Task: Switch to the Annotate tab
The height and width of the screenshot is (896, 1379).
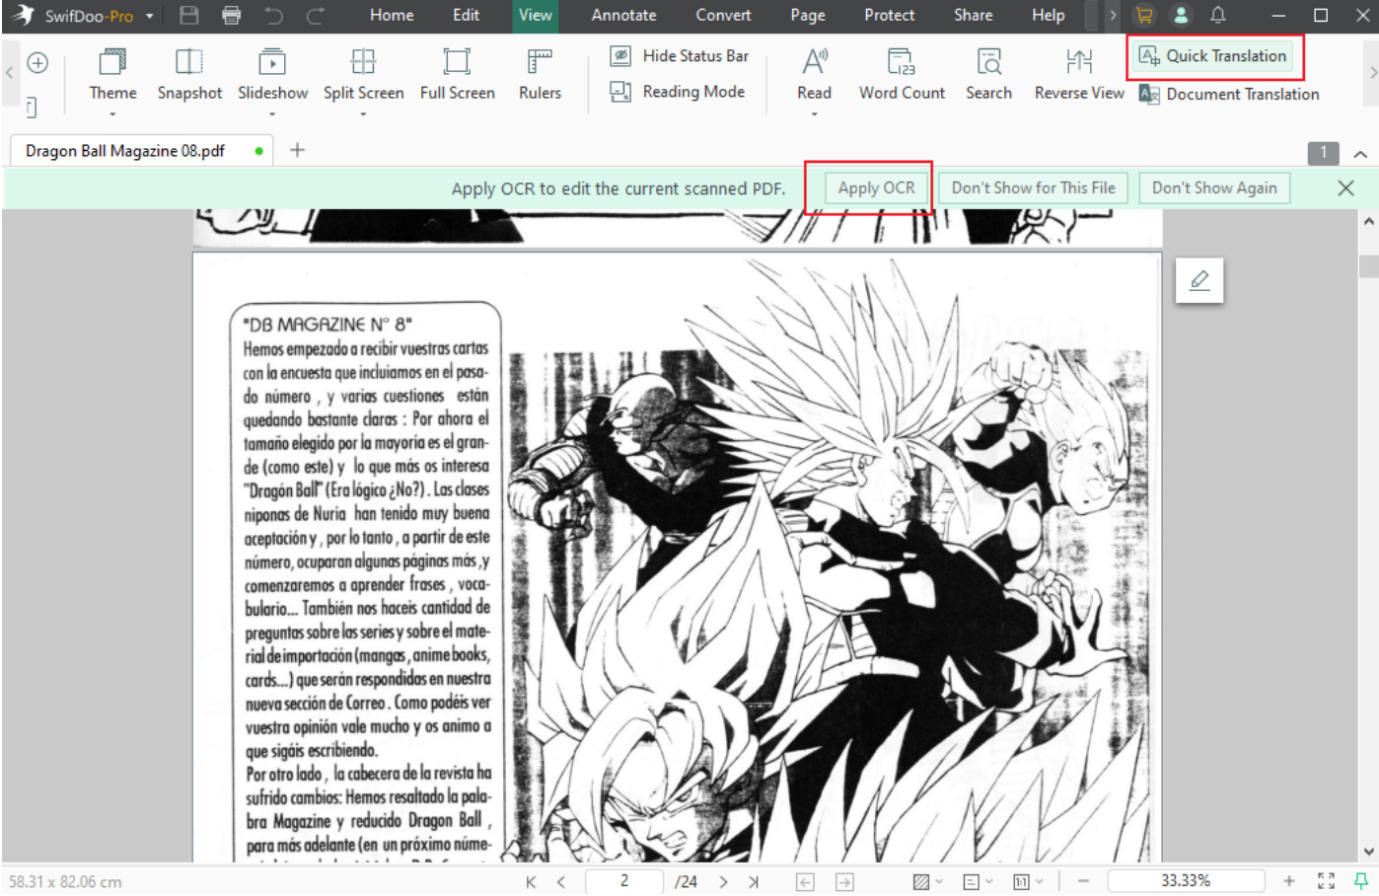Action: [x=623, y=15]
